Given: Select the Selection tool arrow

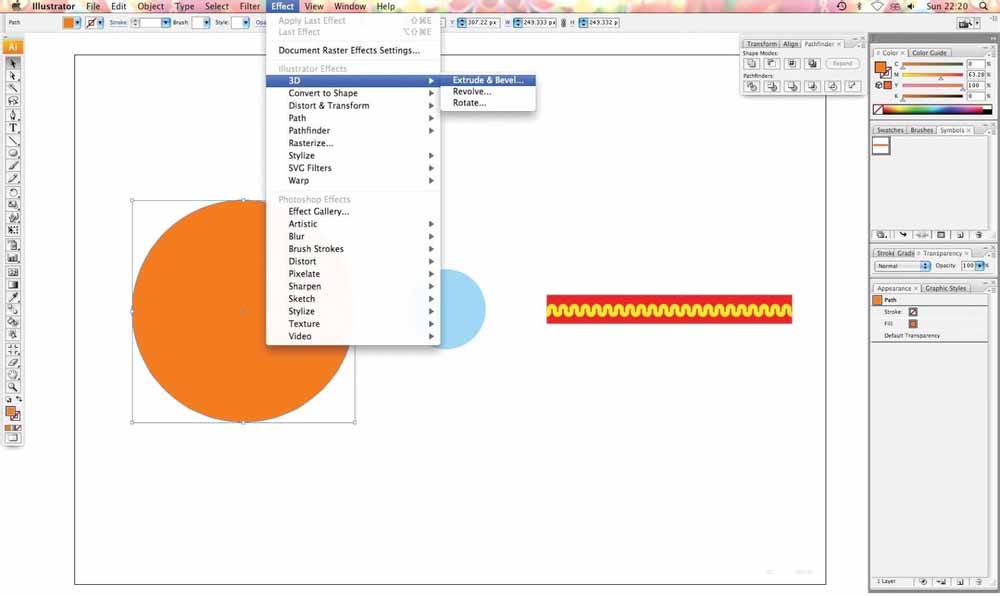Looking at the screenshot, I should pos(13,63).
